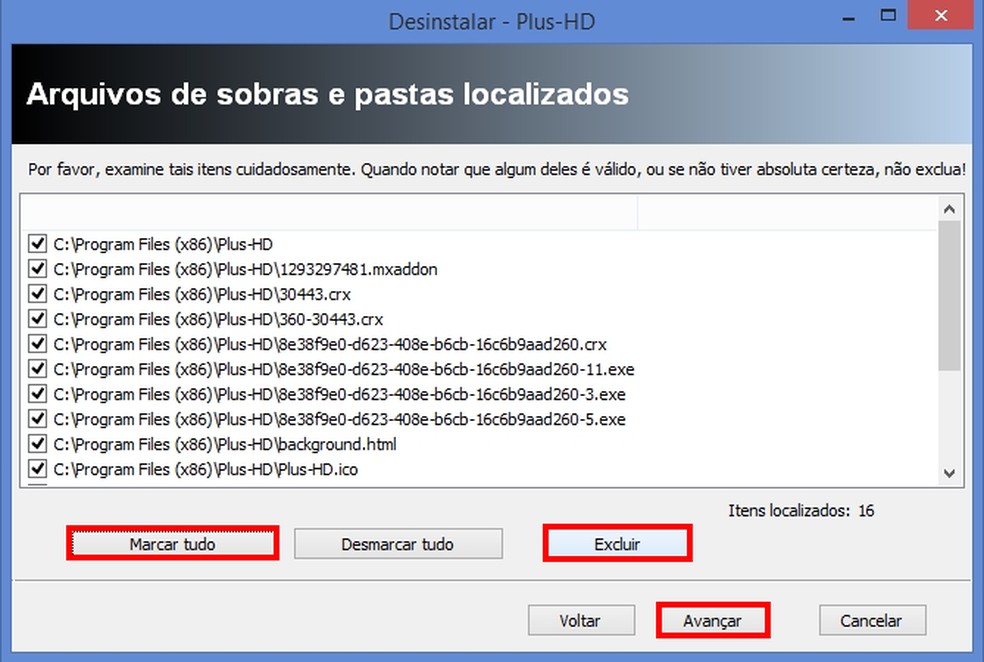Viewport: 984px width, 662px height.
Task: Select the path text ending in 16c6b9aad260.crx
Action: pos(330,344)
